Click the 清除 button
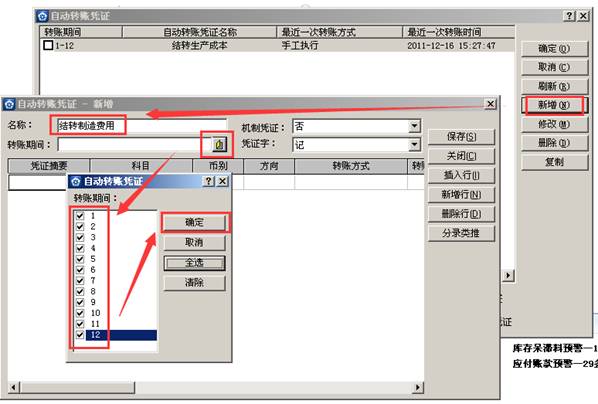 [195, 283]
